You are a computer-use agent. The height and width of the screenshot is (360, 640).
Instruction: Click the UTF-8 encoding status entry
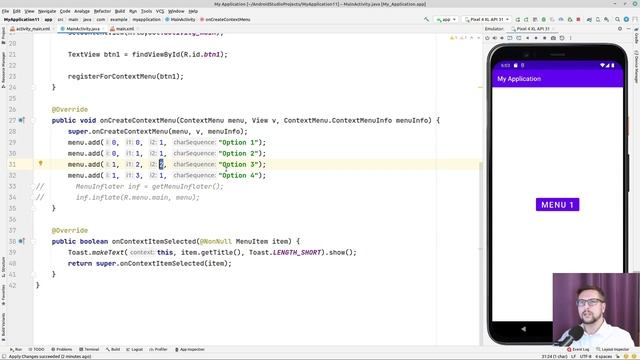point(586,356)
